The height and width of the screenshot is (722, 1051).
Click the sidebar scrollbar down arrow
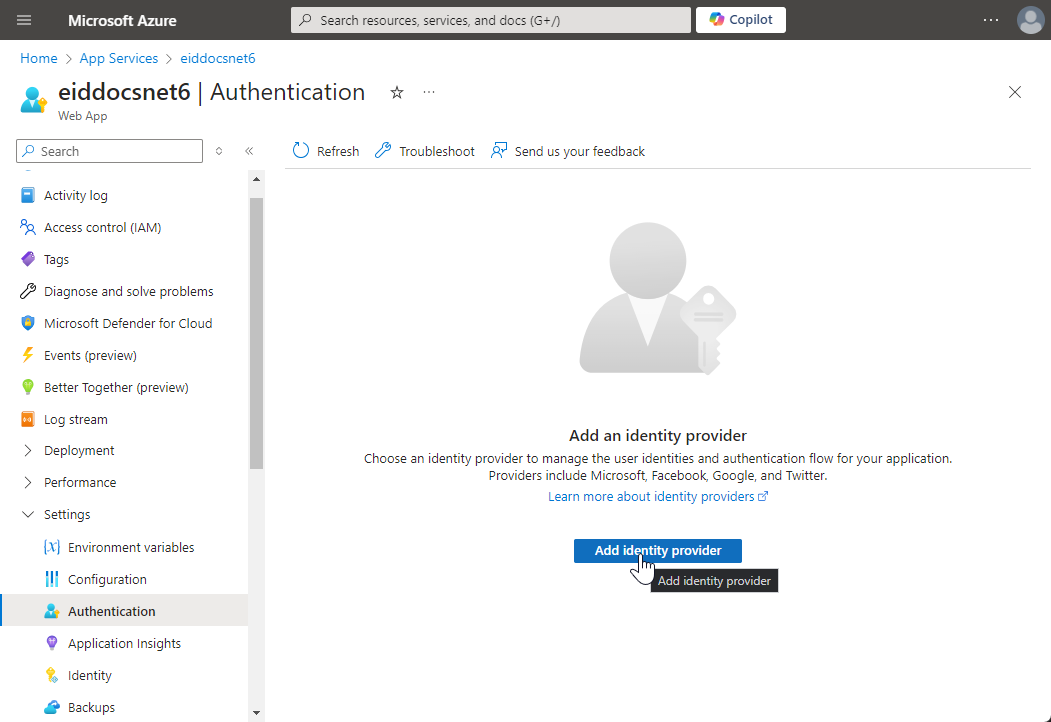(256, 713)
